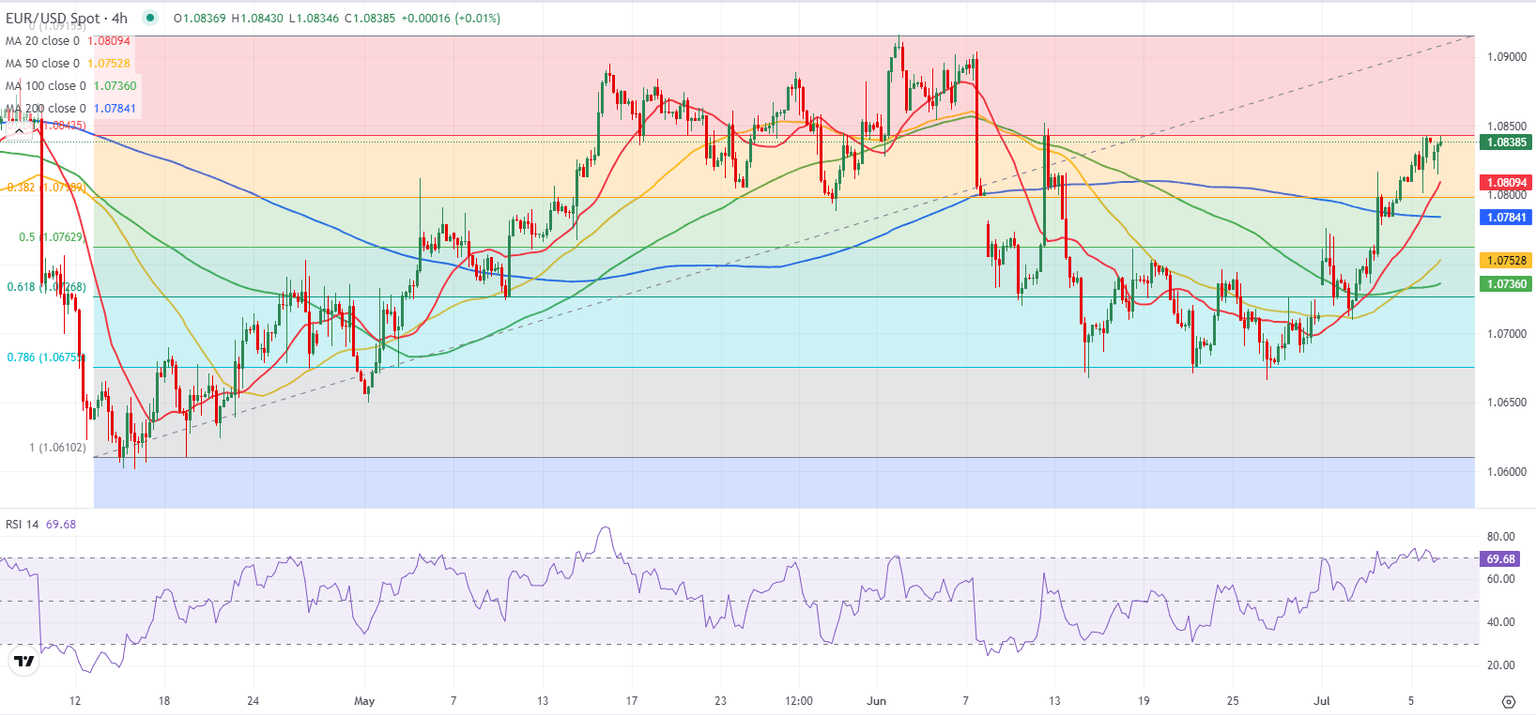Click the TradingView logo badge
Viewport: 1536px width, 715px height.
pyautogui.click(x=22, y=661)
